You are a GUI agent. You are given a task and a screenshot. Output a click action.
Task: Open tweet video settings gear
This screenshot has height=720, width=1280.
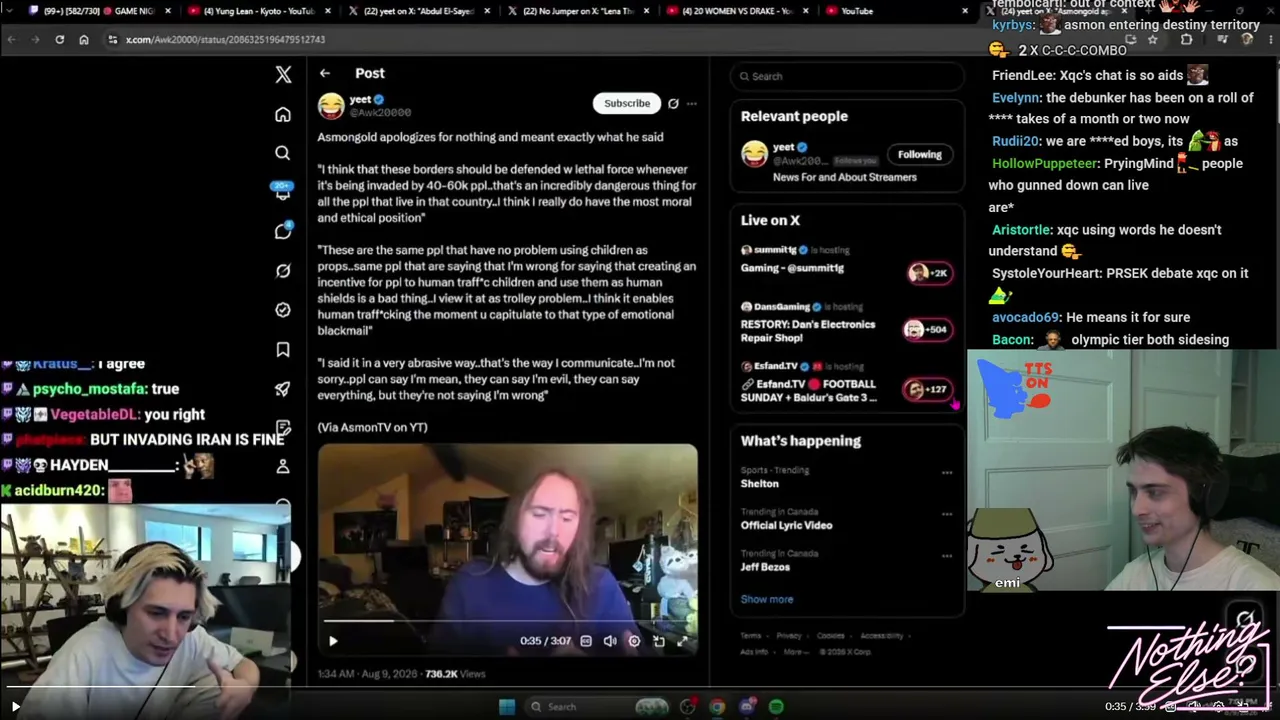pyautogui.click(x=634, y=641)
